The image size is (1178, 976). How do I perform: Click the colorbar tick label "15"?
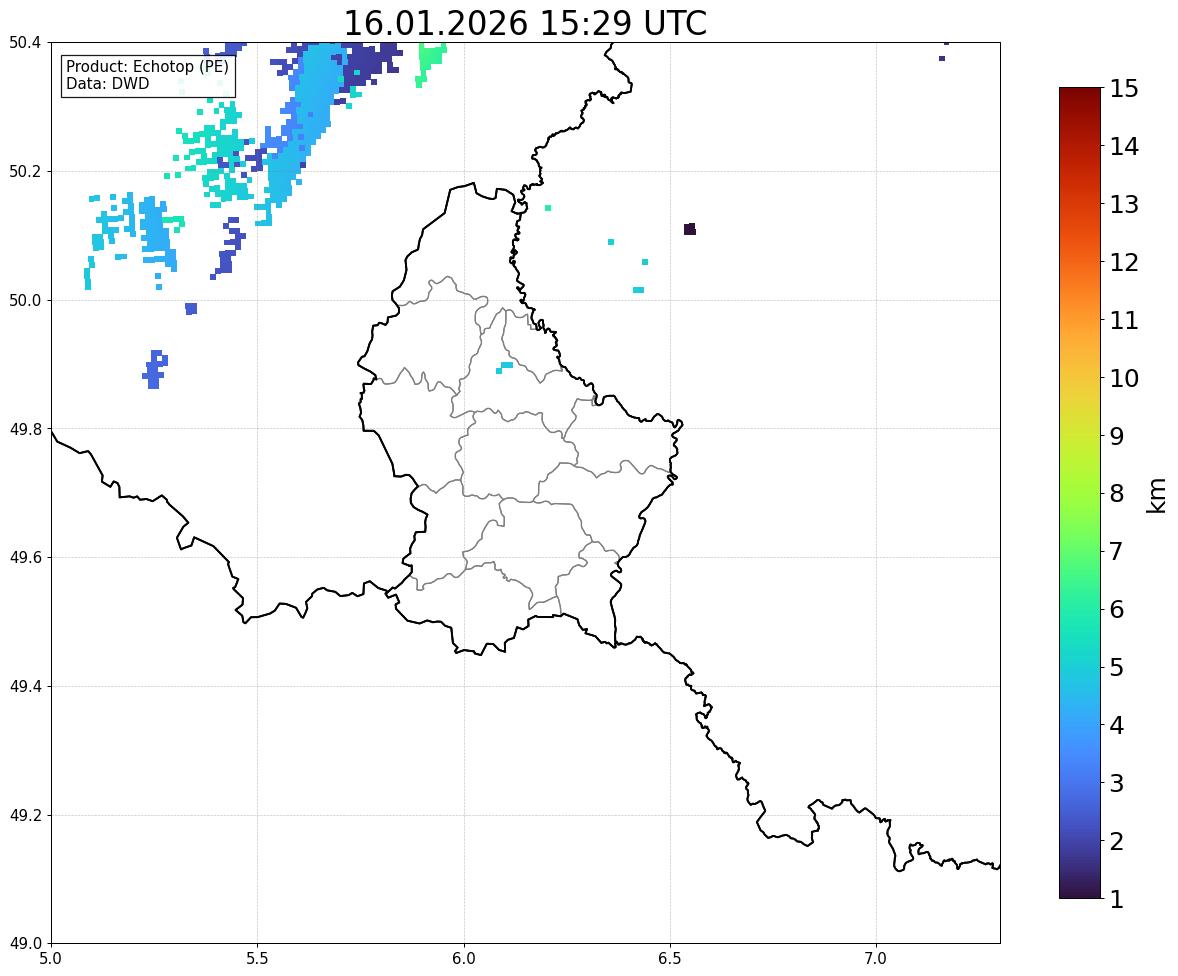[x=1124, y=89]
